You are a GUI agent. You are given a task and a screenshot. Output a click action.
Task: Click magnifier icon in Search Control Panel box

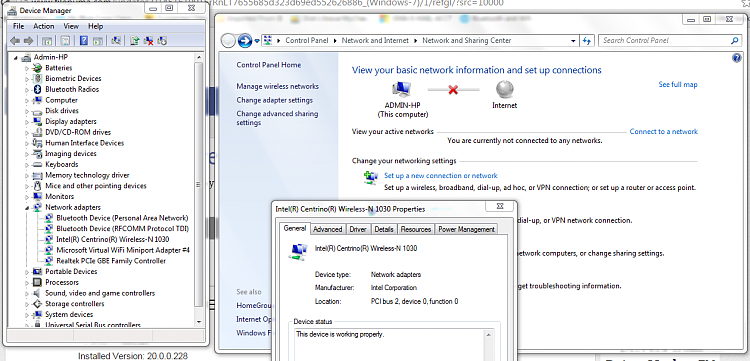tap(735, 41)
